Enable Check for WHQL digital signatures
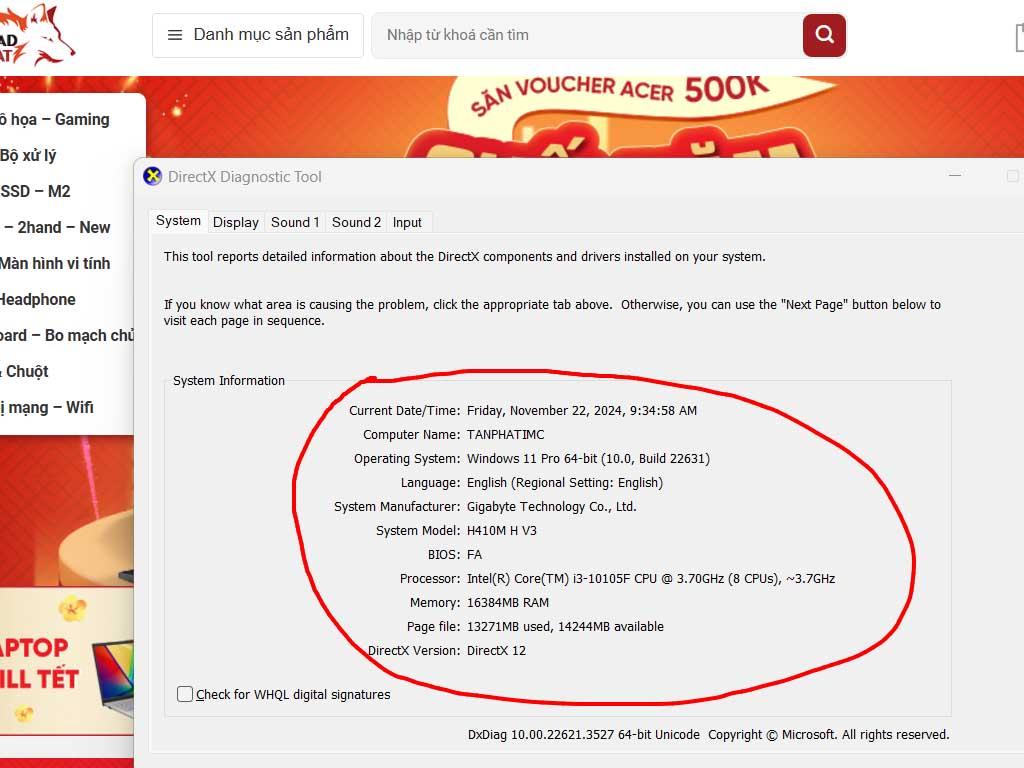 click(185, 694)
